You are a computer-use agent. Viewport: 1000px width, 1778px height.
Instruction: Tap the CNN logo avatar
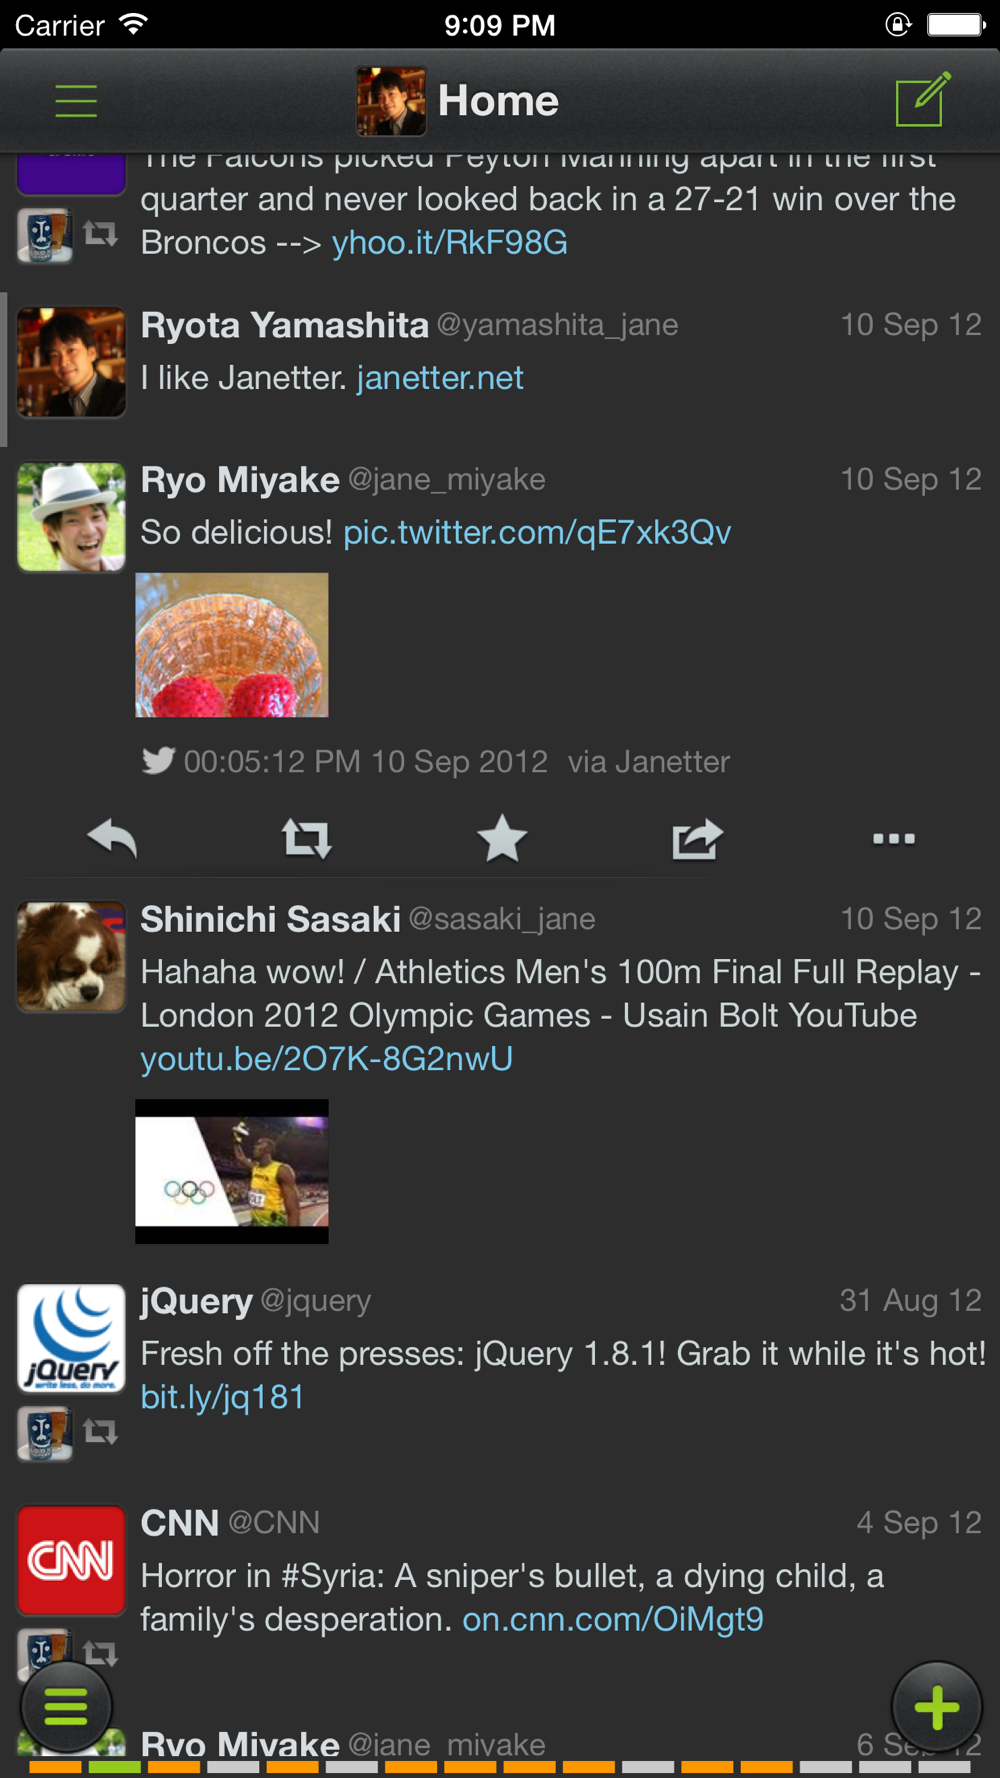pos(72,1560)
